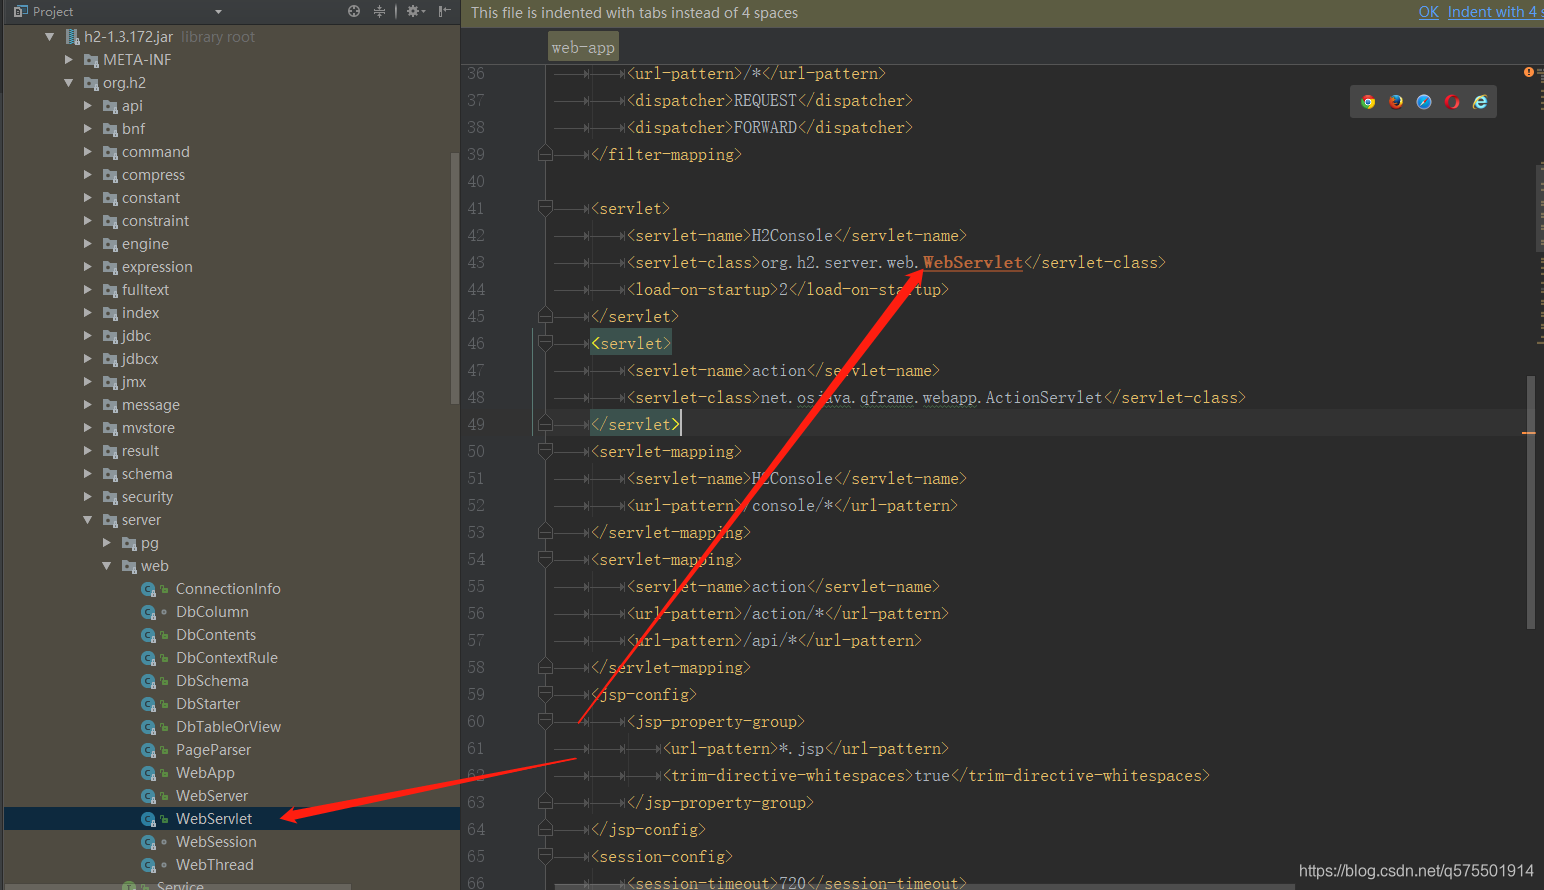The width and height of the screenshot is (1544, 890).
Task: Select WebSession class in tree
Action: [x=216, y=842]
